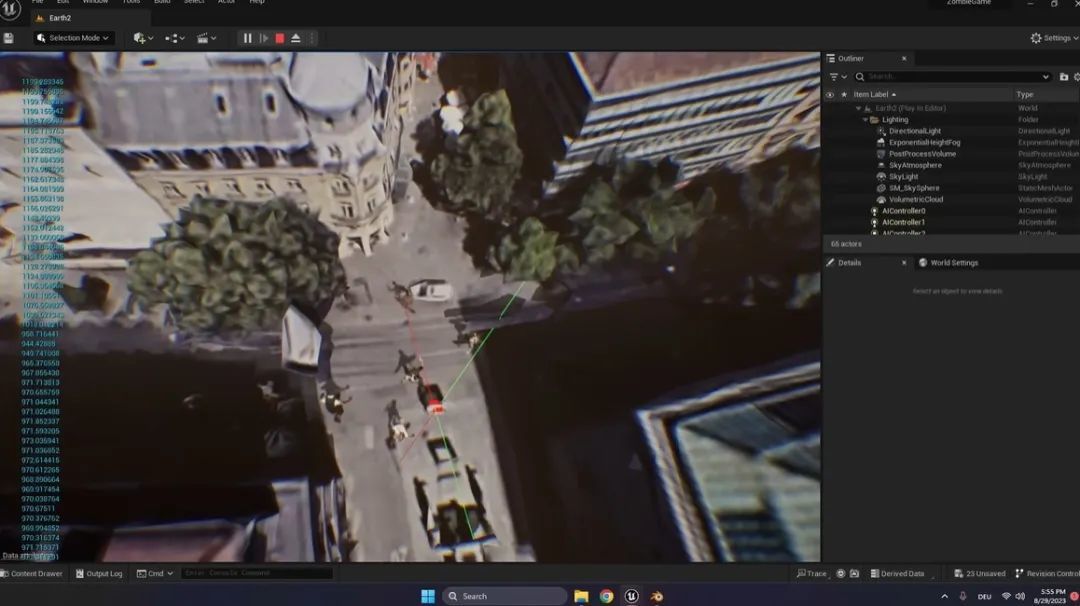Click the SkyLight actor icon
Image resolution: width=1080 pixels, height=606 pixels.
[x=881, y=176]
